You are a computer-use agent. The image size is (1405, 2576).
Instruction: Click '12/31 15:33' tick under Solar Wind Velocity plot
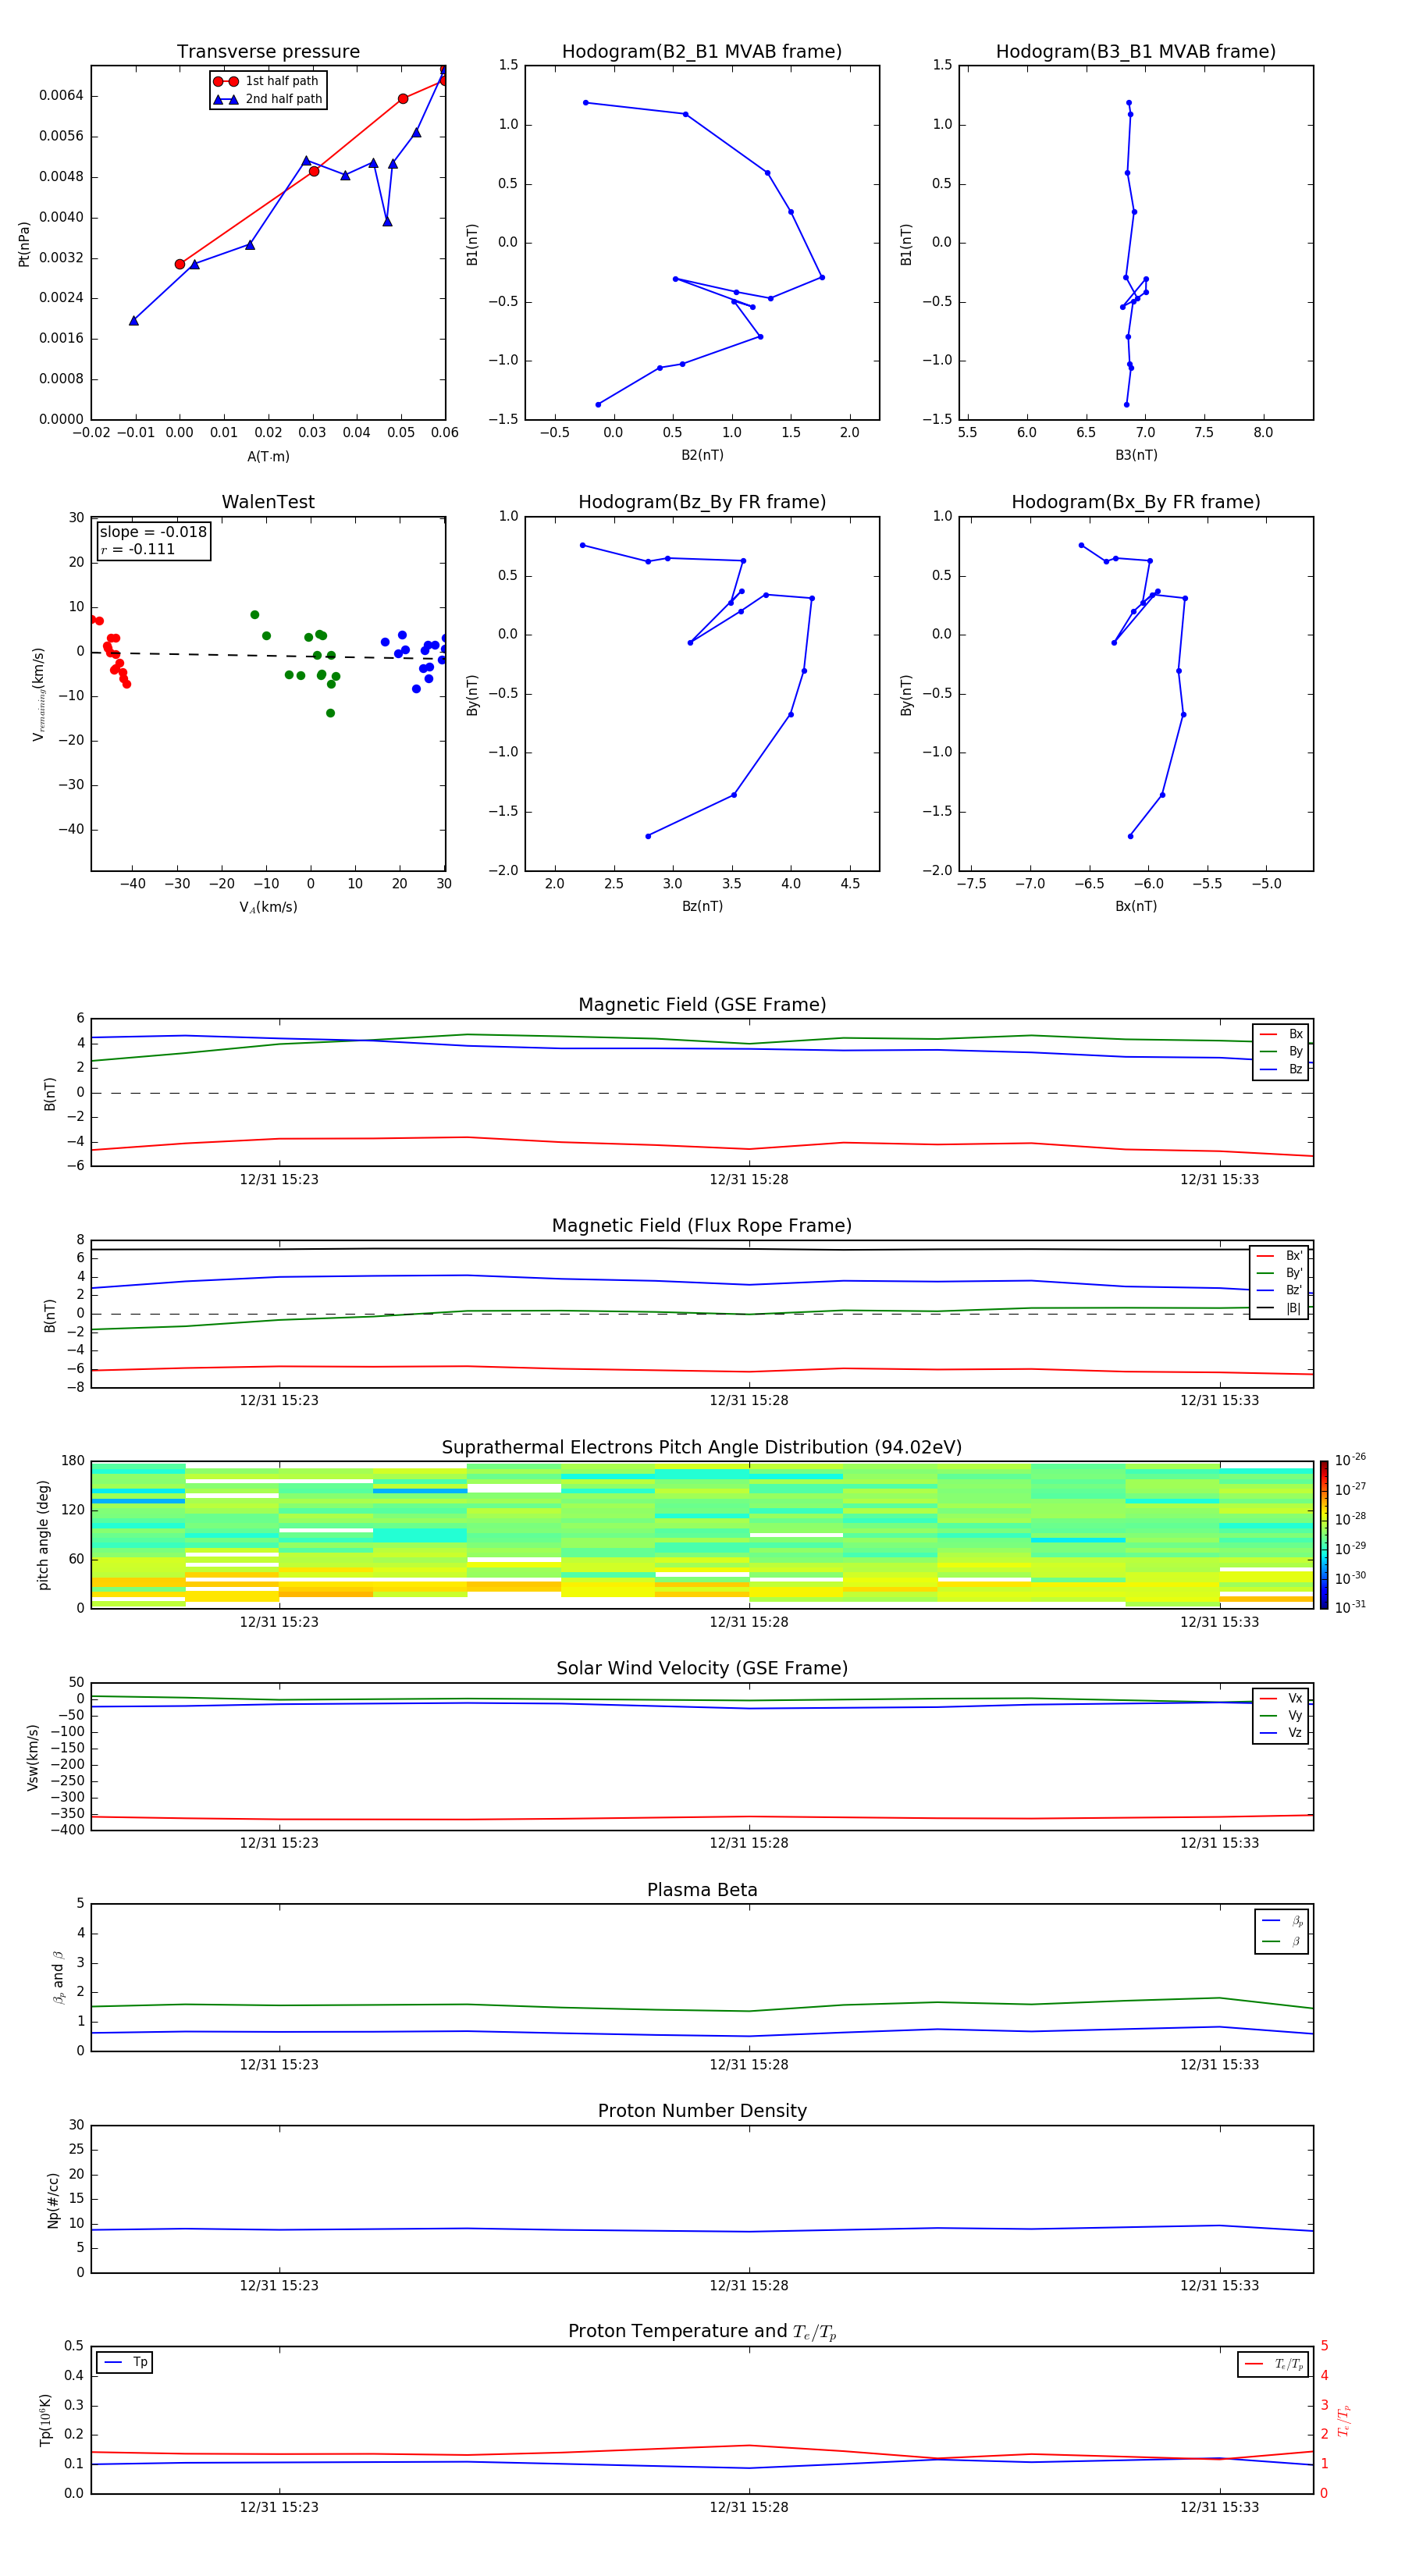(1219, 1843)
